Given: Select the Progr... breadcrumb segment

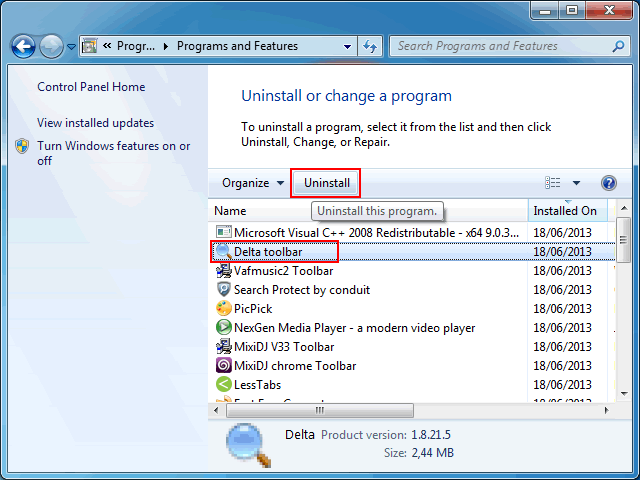Looking at the screenshot, I should [x=136, y=46].
